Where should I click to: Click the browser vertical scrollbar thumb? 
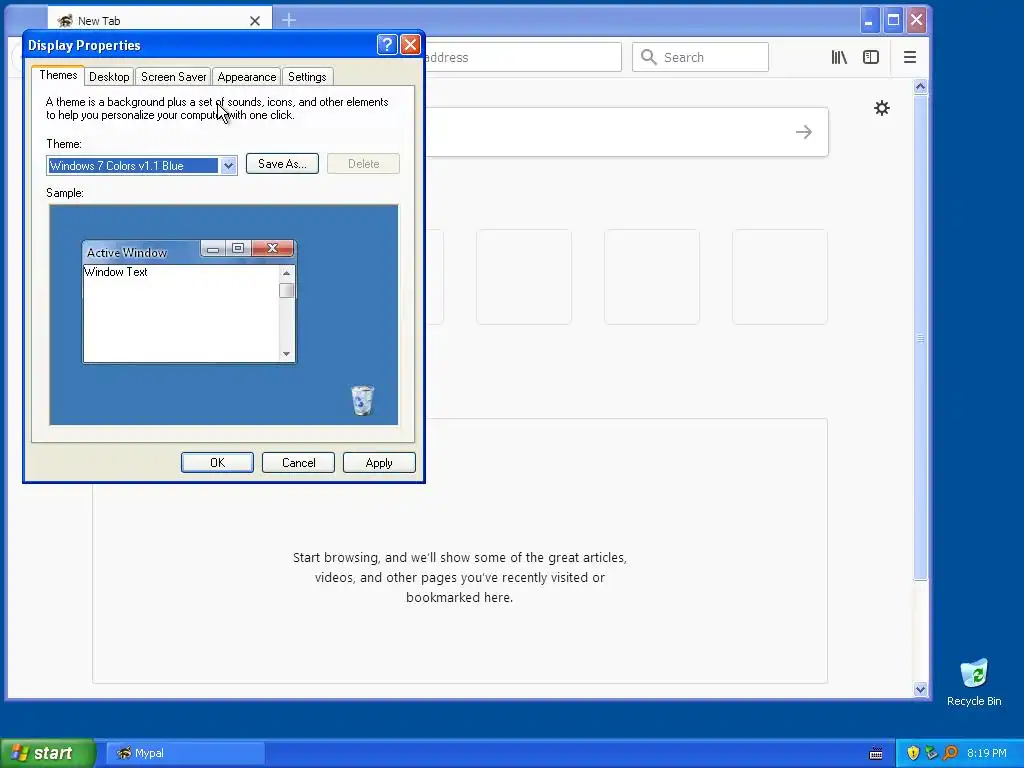(x=920, y=337)
